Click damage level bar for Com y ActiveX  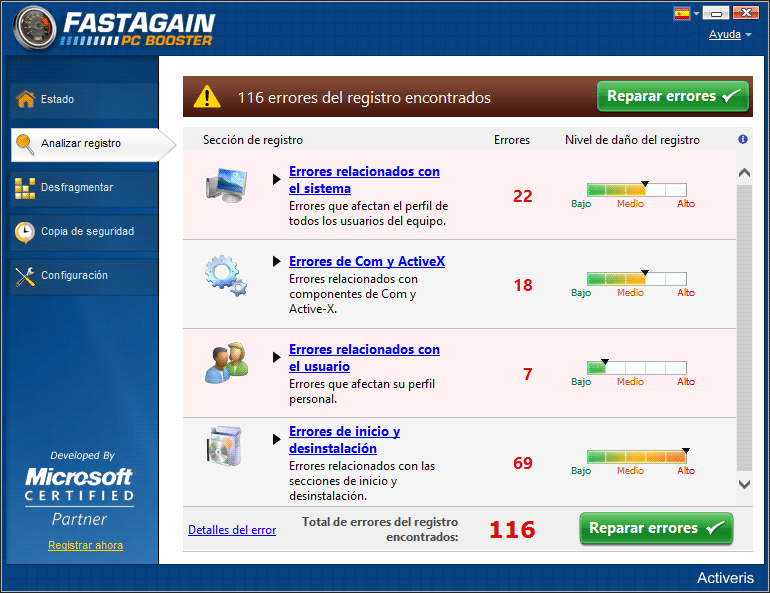636,279
